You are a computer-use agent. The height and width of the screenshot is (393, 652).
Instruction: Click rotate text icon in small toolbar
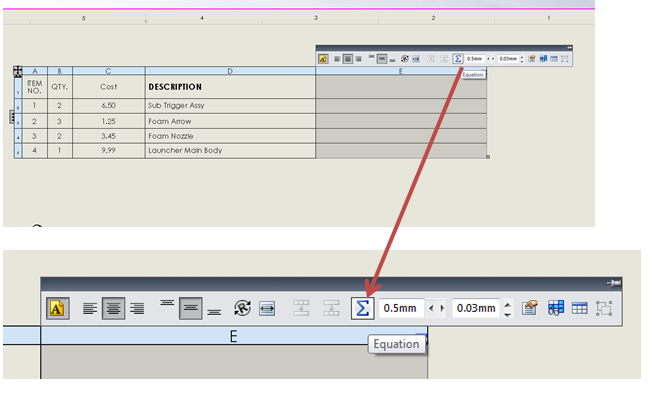coord(405,59)
